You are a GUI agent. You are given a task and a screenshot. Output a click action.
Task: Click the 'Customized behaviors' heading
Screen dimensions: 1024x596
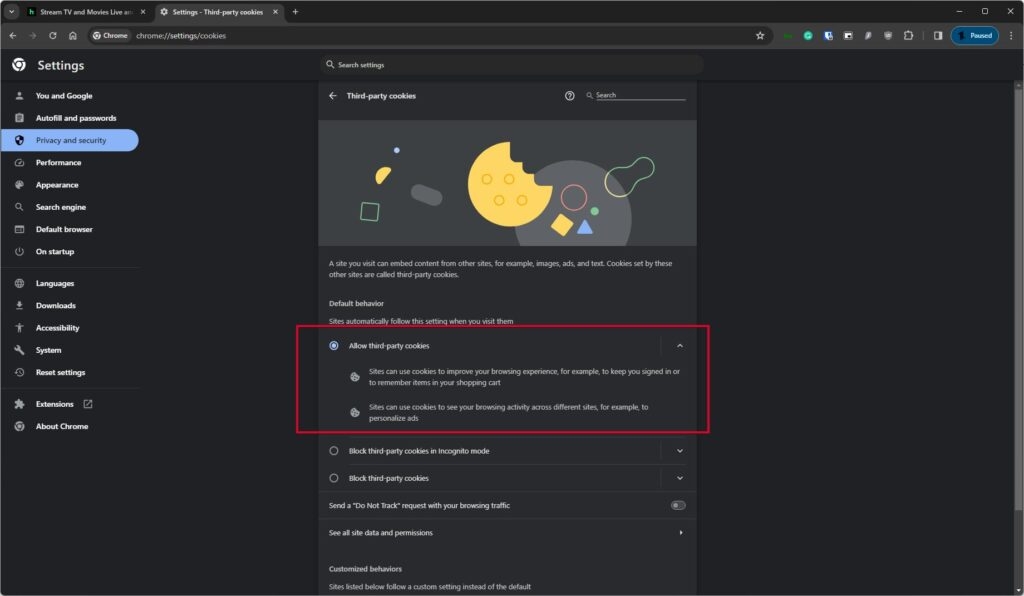coord(365,569)
